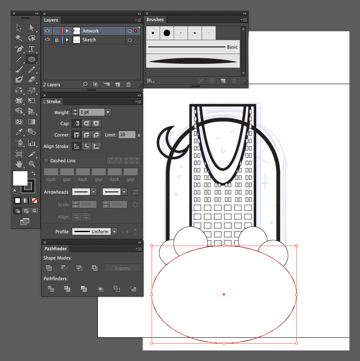Click the Fill color swatch
Image resolution: width=360 pixels, height=361 pixels.
20,178
